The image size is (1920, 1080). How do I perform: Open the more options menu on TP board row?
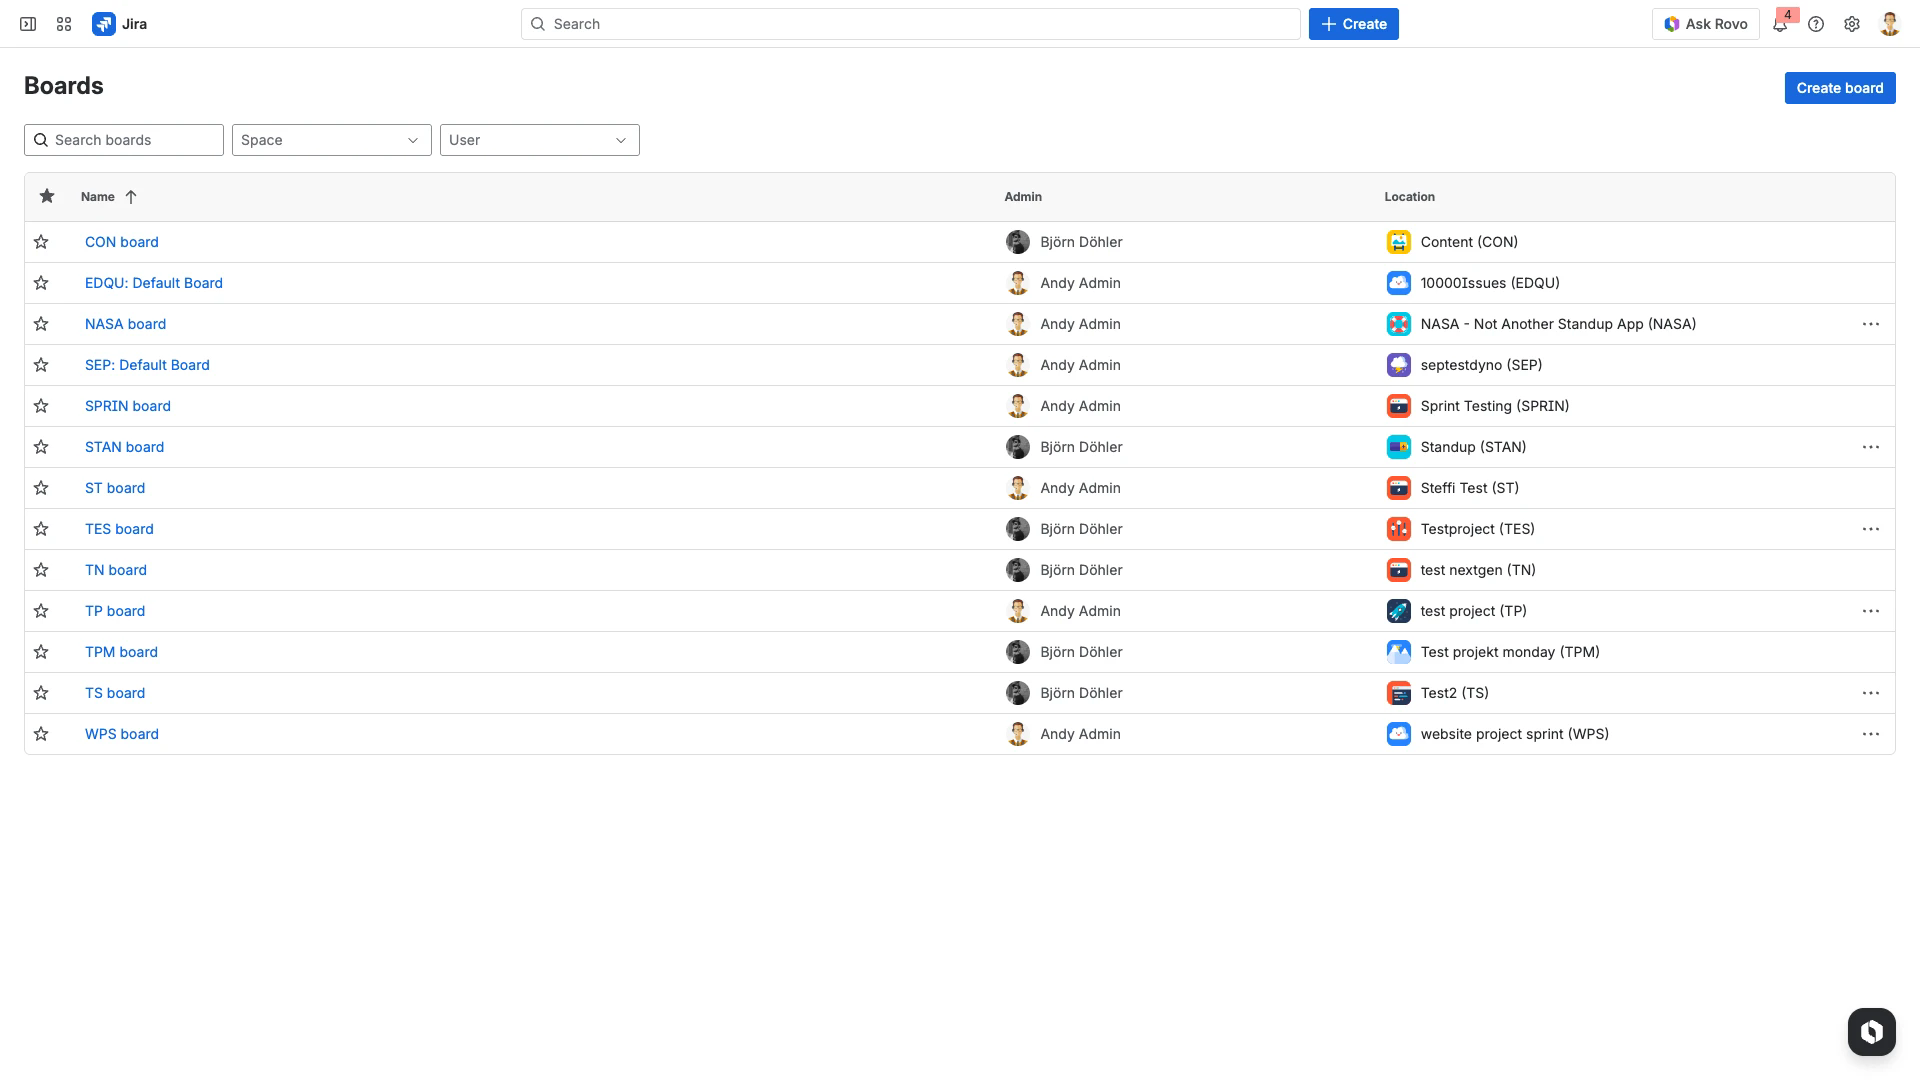[x=1871, y=610]
